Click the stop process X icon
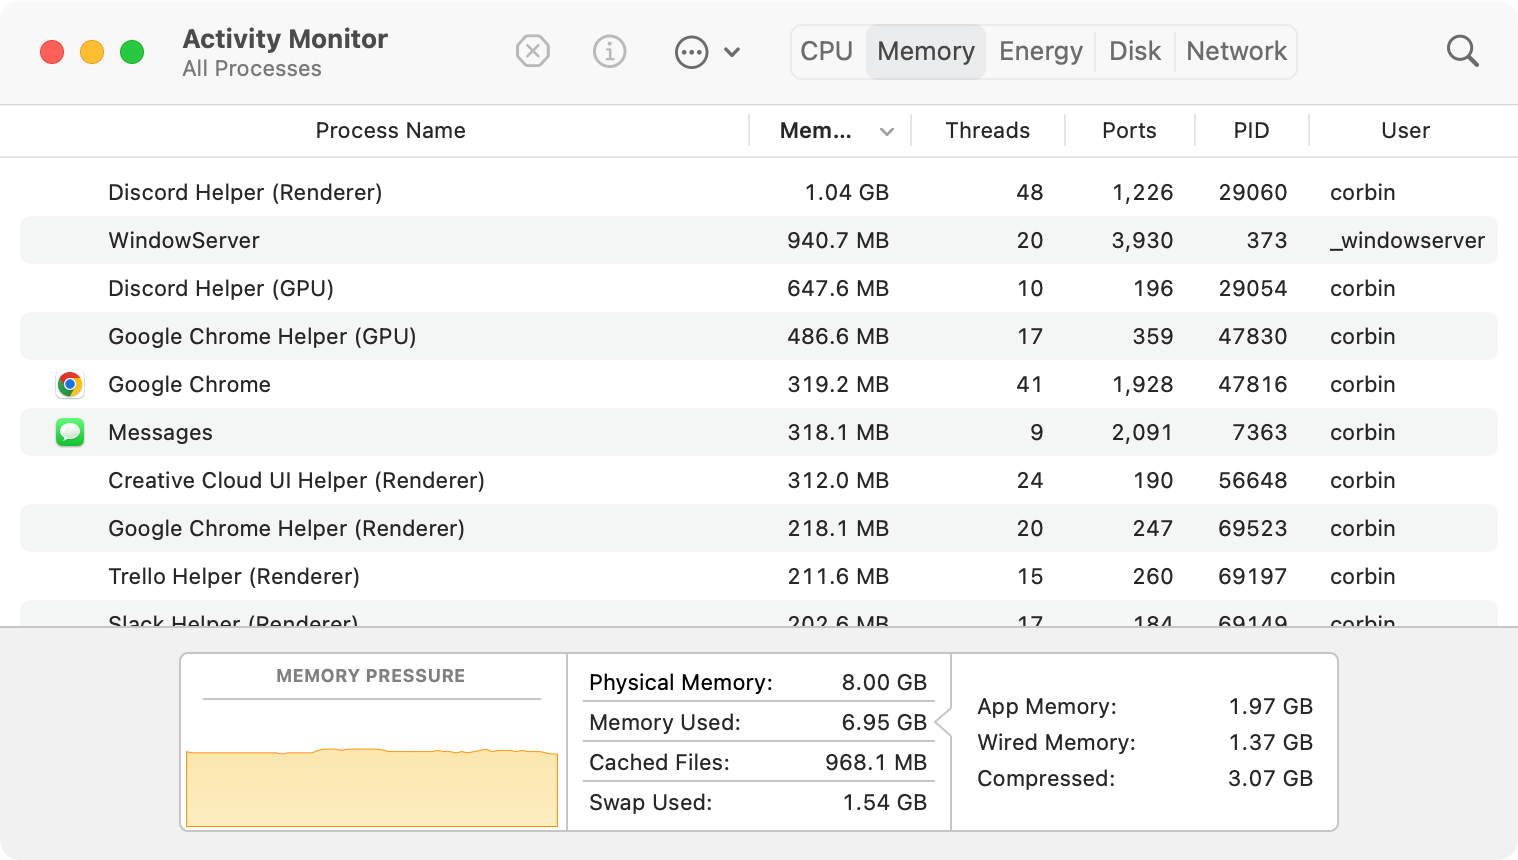1518x860 pixels. (x=533, y=51)
